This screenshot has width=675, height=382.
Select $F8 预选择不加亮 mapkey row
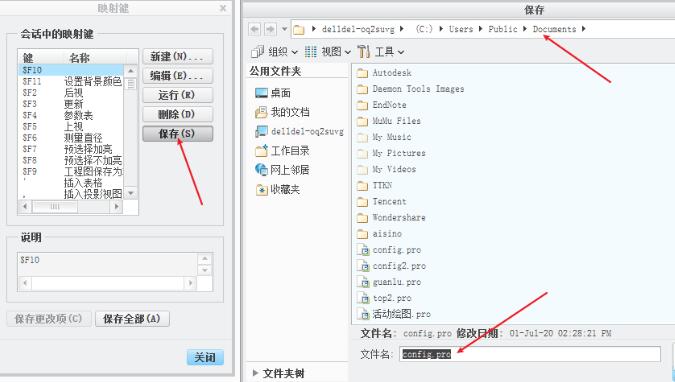(x=71, y=160)
